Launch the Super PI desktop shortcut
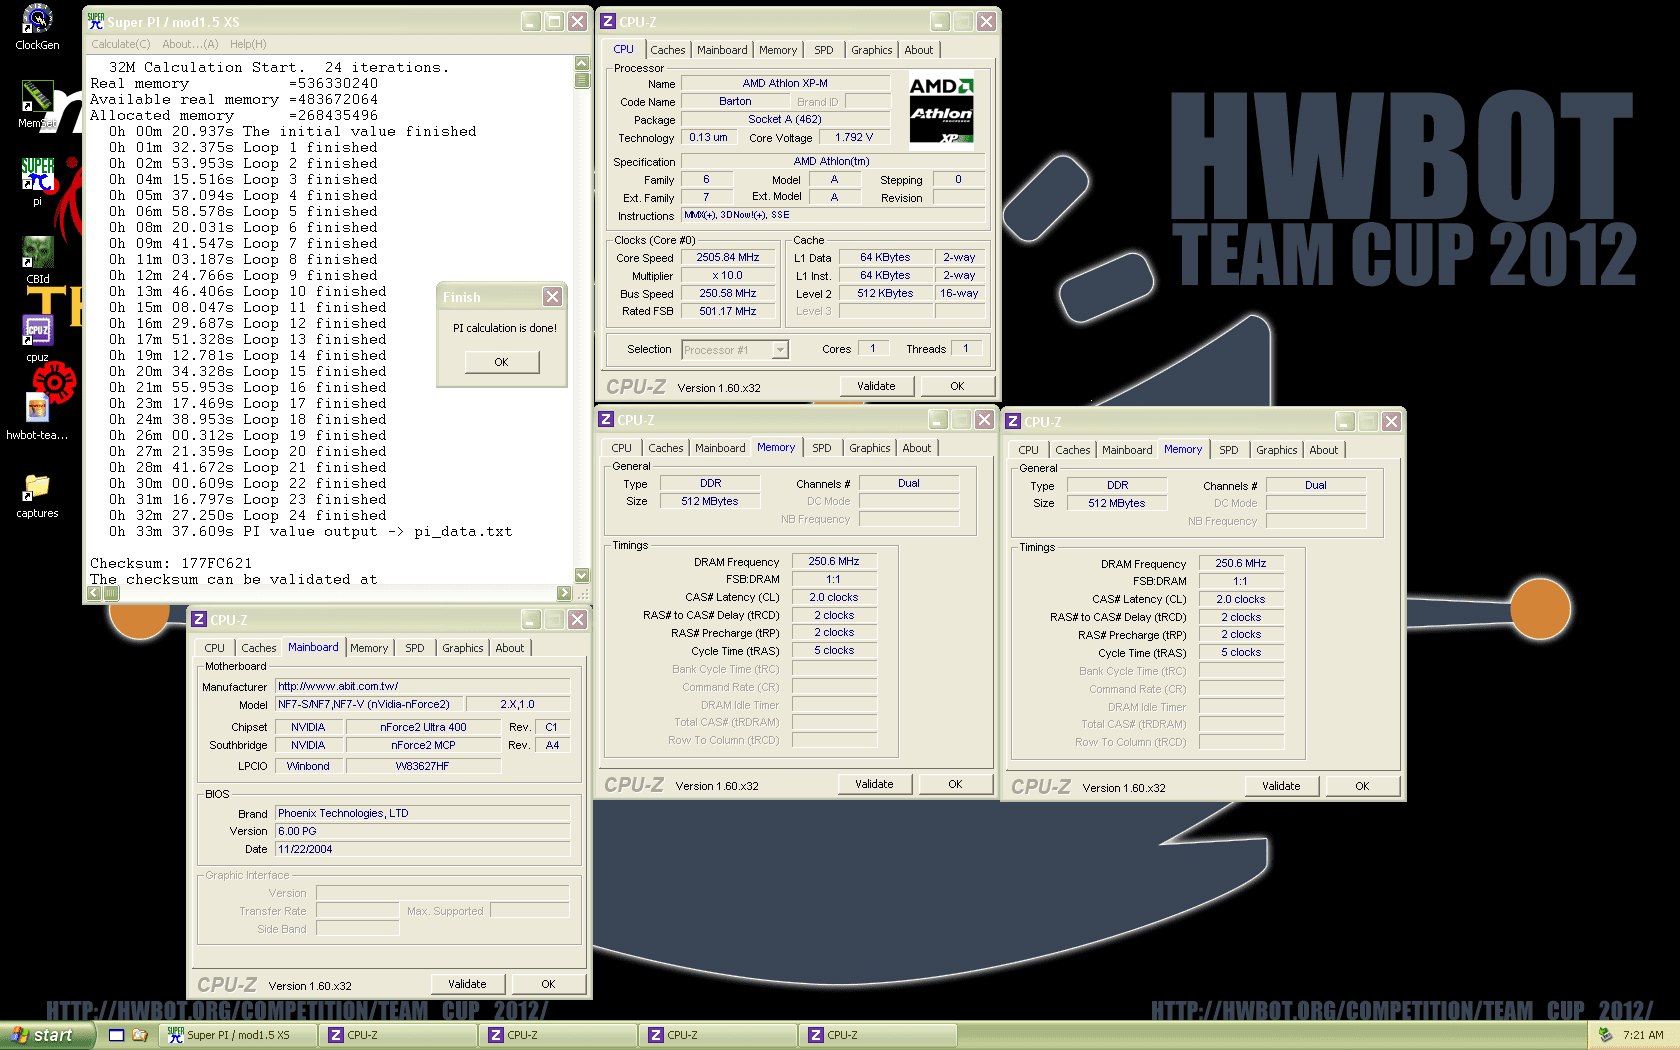This screenshot has width=1680, height=1050. (x=37, y=181)
